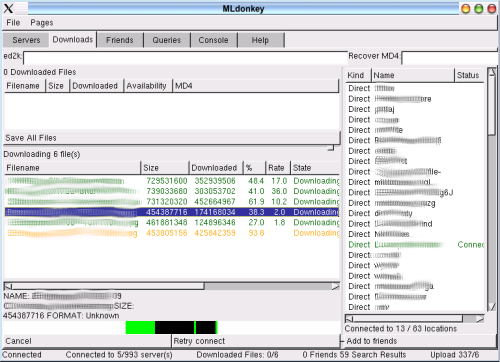The width and height of the screenshot is (500, 362).
Task: Click the scroll-left arrow of downloads scrollbar
Action: click(x=8, y=286)
